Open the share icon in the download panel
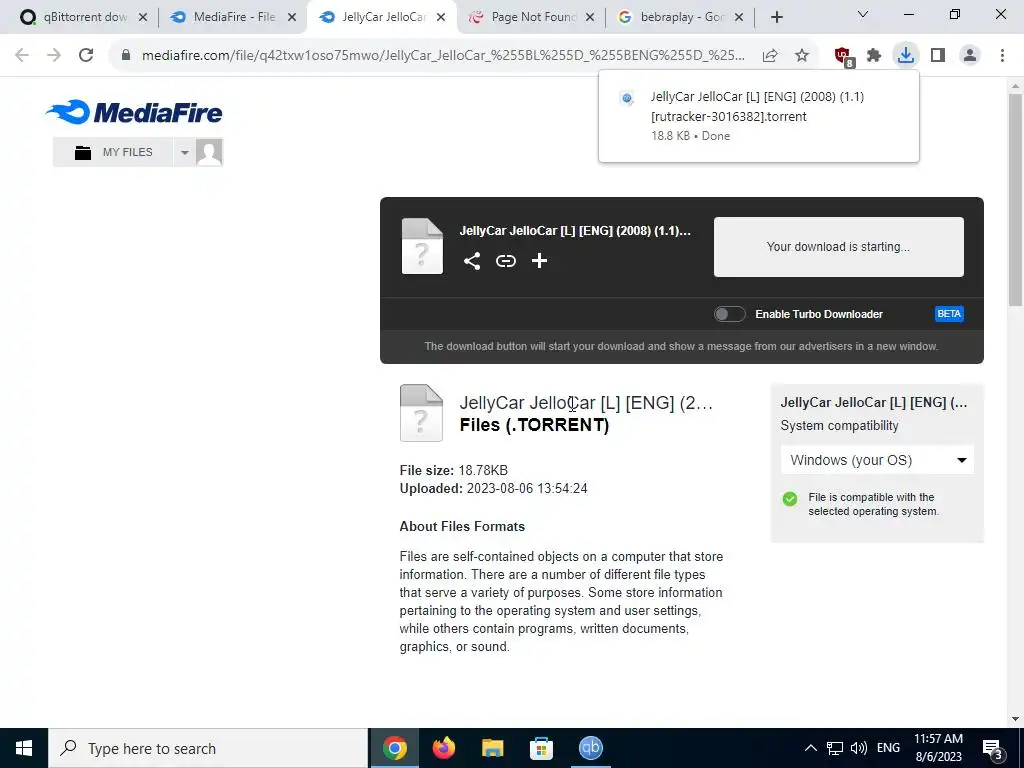 coord(472,261)
